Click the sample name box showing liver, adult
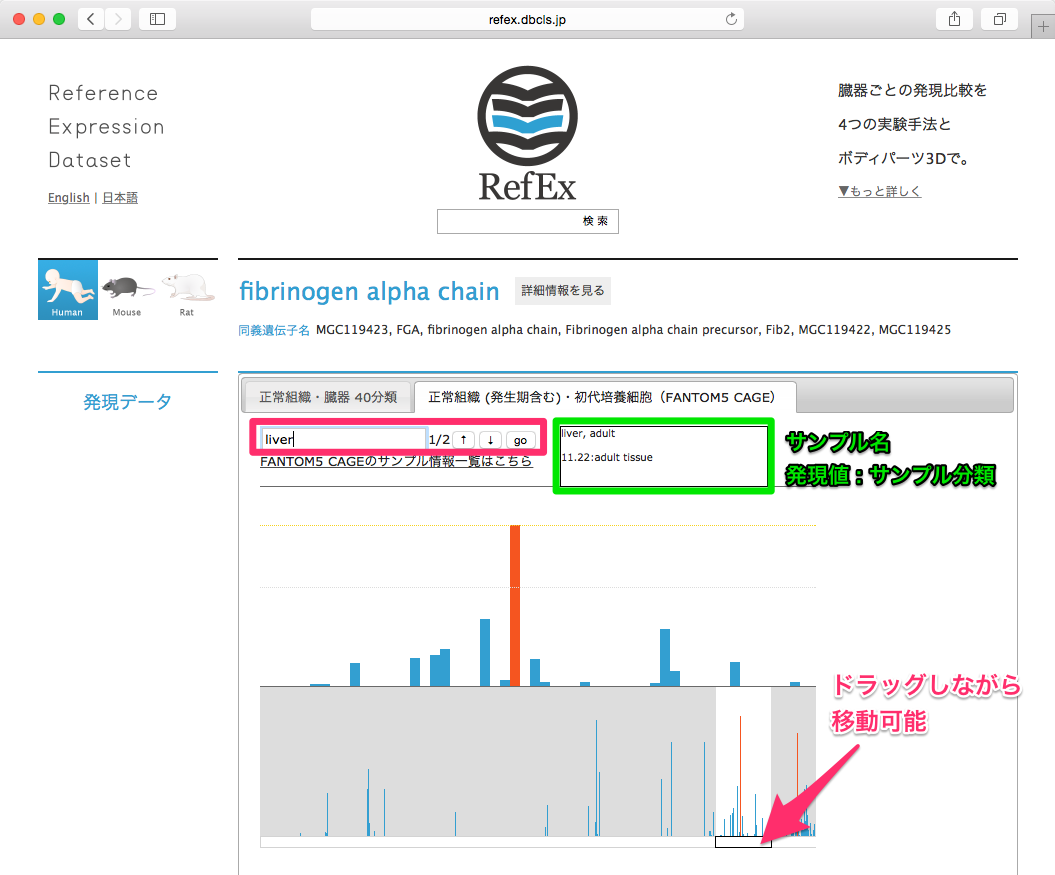This screenshot has width=1055, height=875. [x=663, y=456]
